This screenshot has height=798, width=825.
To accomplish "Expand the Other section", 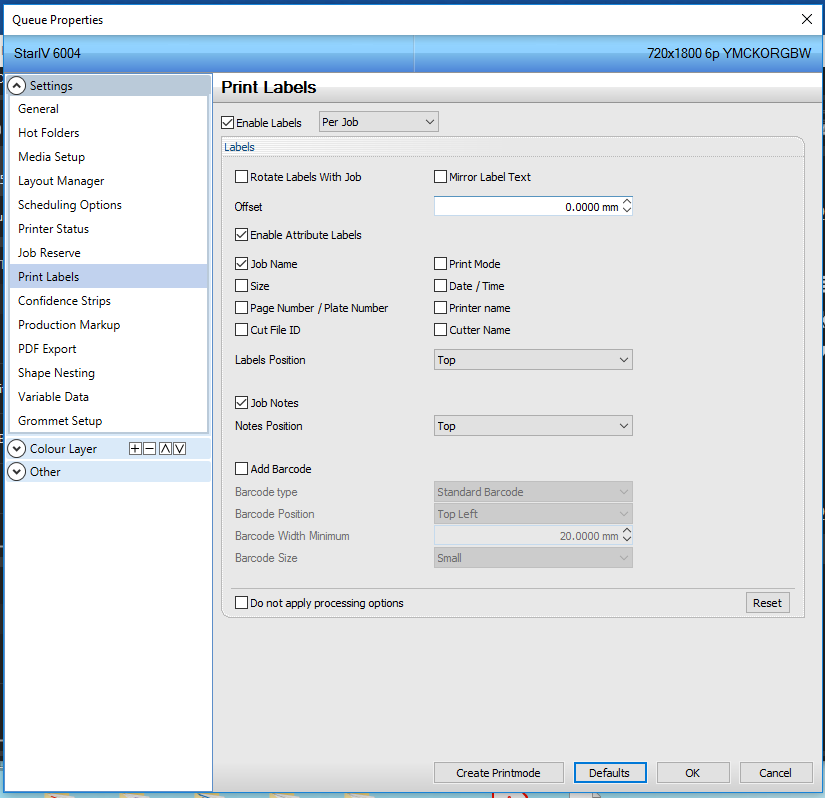I will pos(17,472).
